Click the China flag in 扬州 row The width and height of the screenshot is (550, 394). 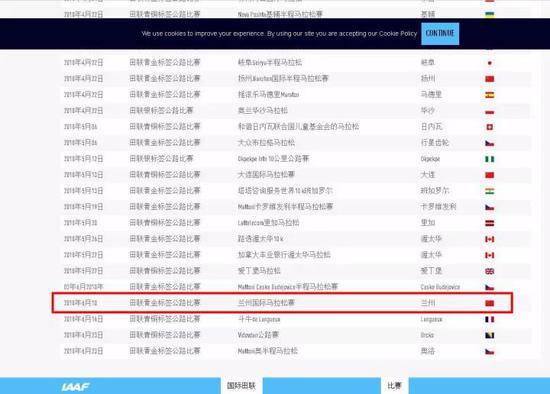pyautogui.click(x=489, y=79)
